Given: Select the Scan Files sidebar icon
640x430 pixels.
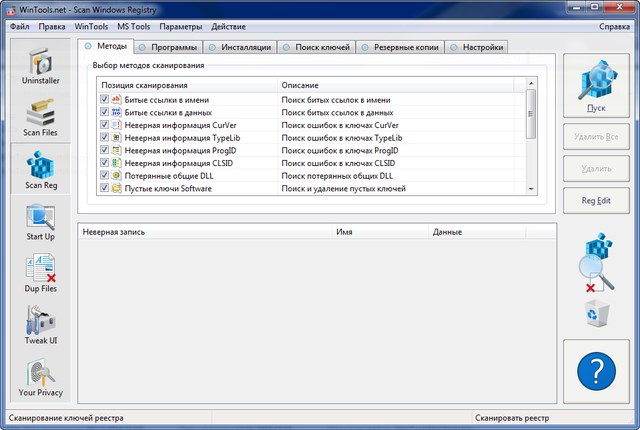Looking at the screenshot, I should pos(40,116).
